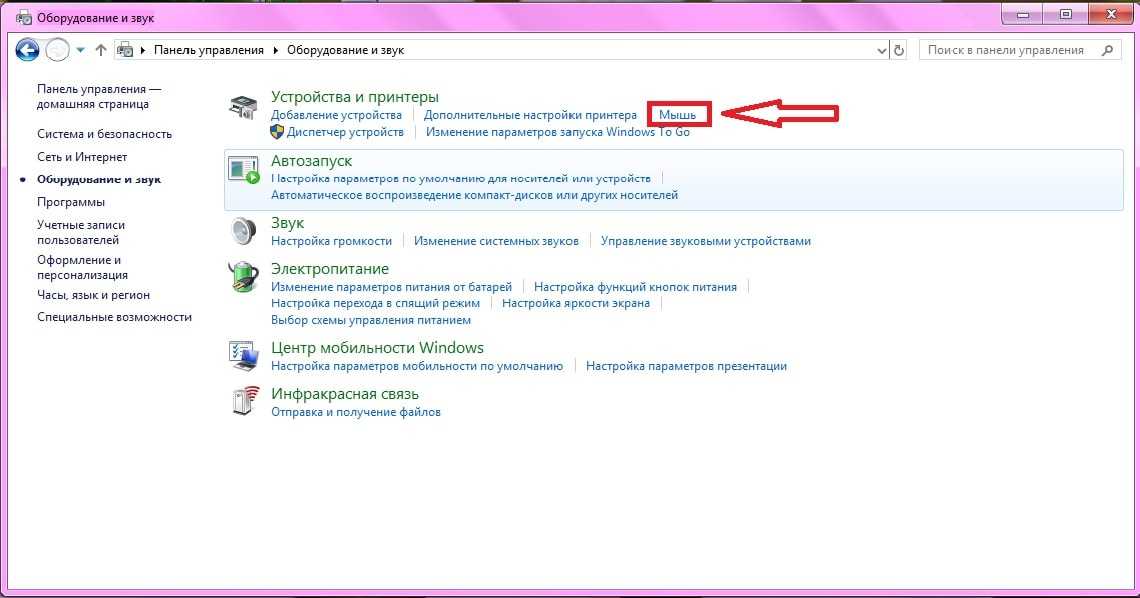Click the control panel search field
Screen dimensions: 1140x598
(x=1010, y=50)
